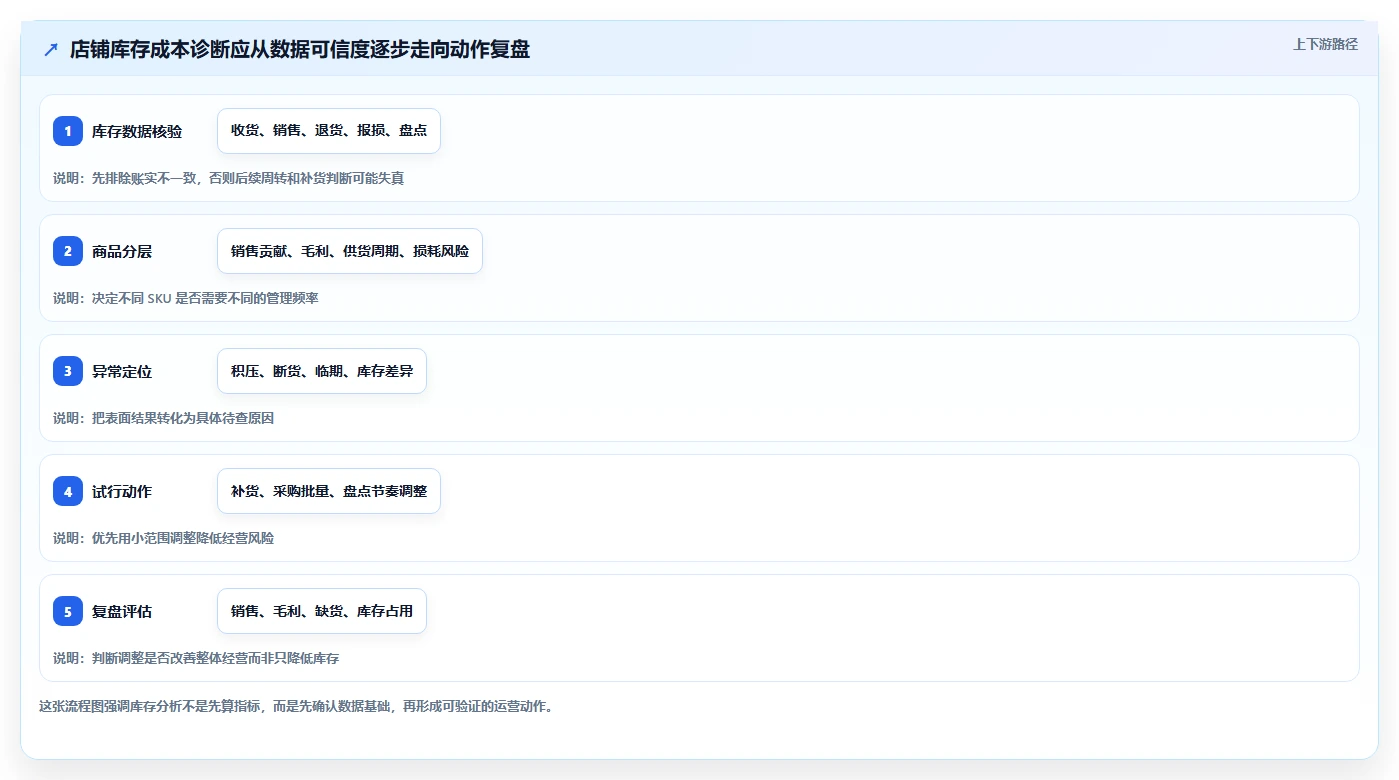Click the 异常定位 step title
Viewport: 1399px width, 780px height.
click(x=122, y=371)
